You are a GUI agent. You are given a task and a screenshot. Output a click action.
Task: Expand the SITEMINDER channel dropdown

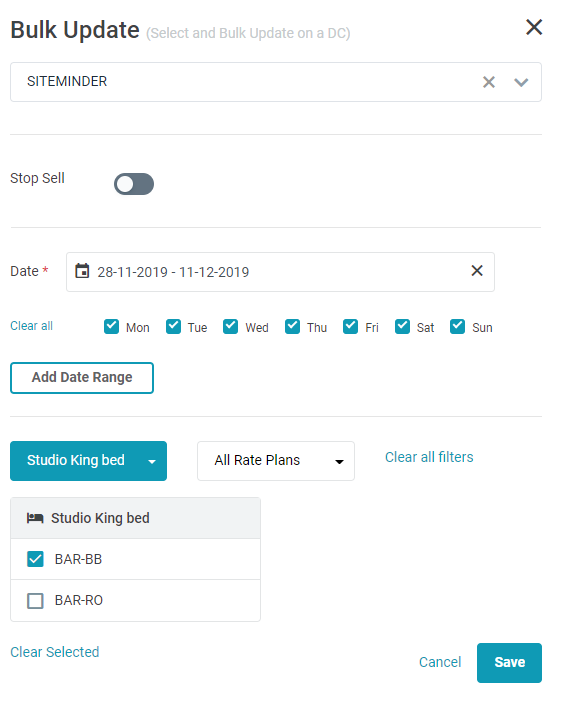click(x=521, y=82)
